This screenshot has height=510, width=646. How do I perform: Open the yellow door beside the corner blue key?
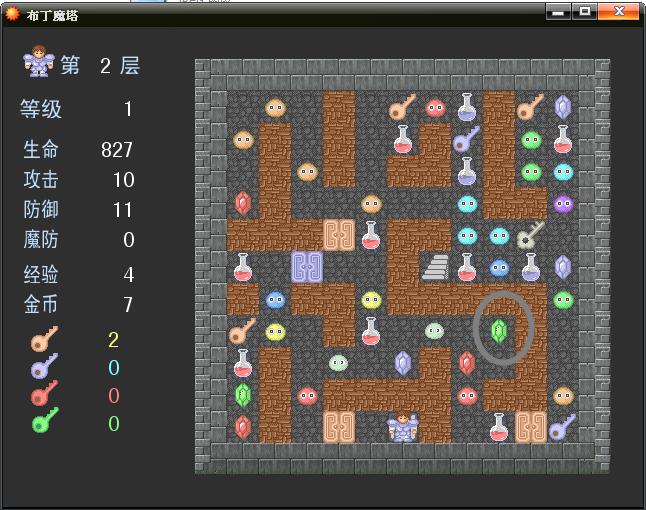point(531,428)
